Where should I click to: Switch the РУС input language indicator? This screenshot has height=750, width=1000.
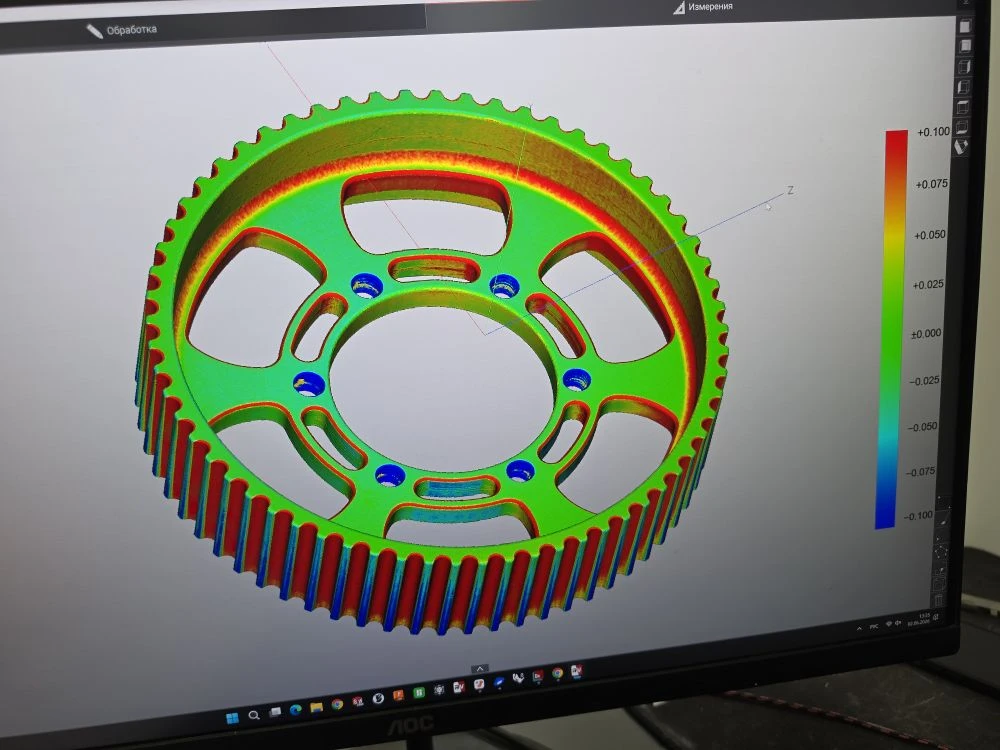tap(874, 626)
